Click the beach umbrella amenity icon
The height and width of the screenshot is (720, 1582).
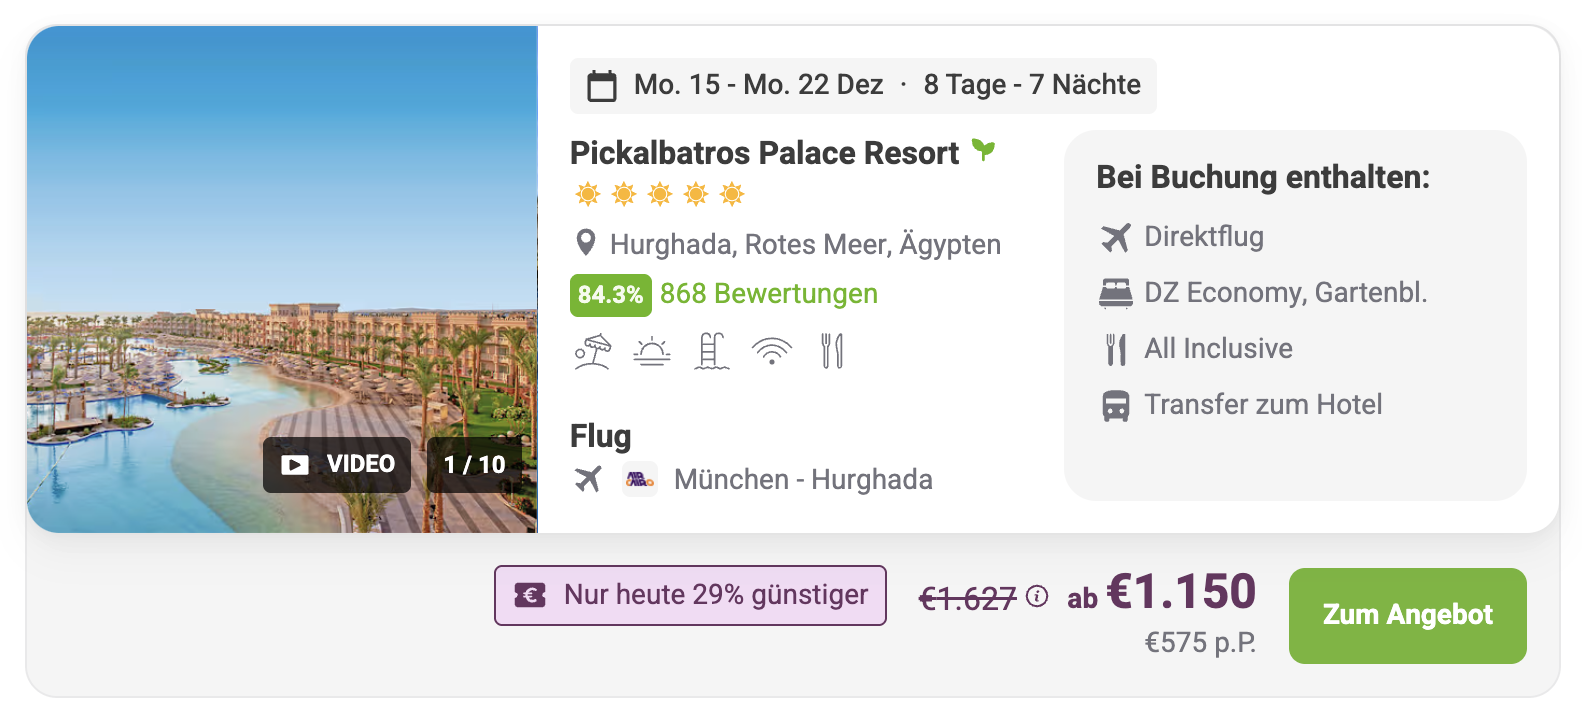592,351
